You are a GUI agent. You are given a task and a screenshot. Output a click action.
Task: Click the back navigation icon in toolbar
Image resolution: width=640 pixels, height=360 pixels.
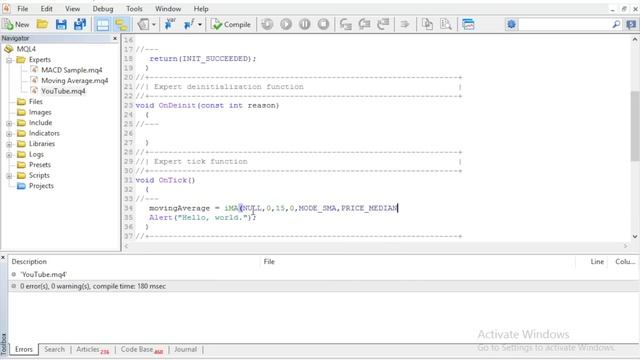(143, 24)
